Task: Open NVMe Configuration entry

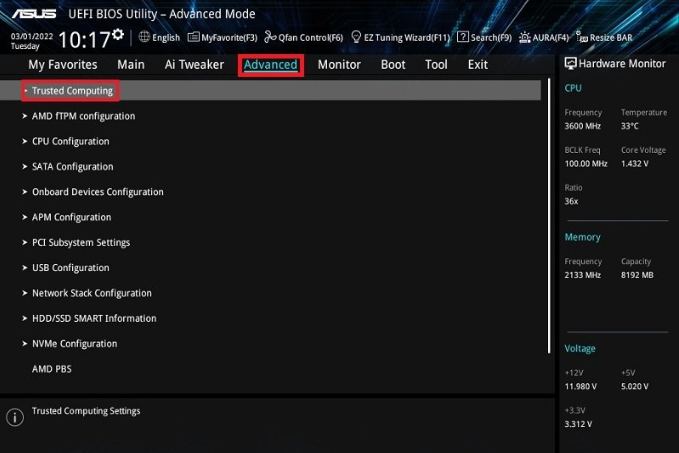Action: click(x=74, y=343)
